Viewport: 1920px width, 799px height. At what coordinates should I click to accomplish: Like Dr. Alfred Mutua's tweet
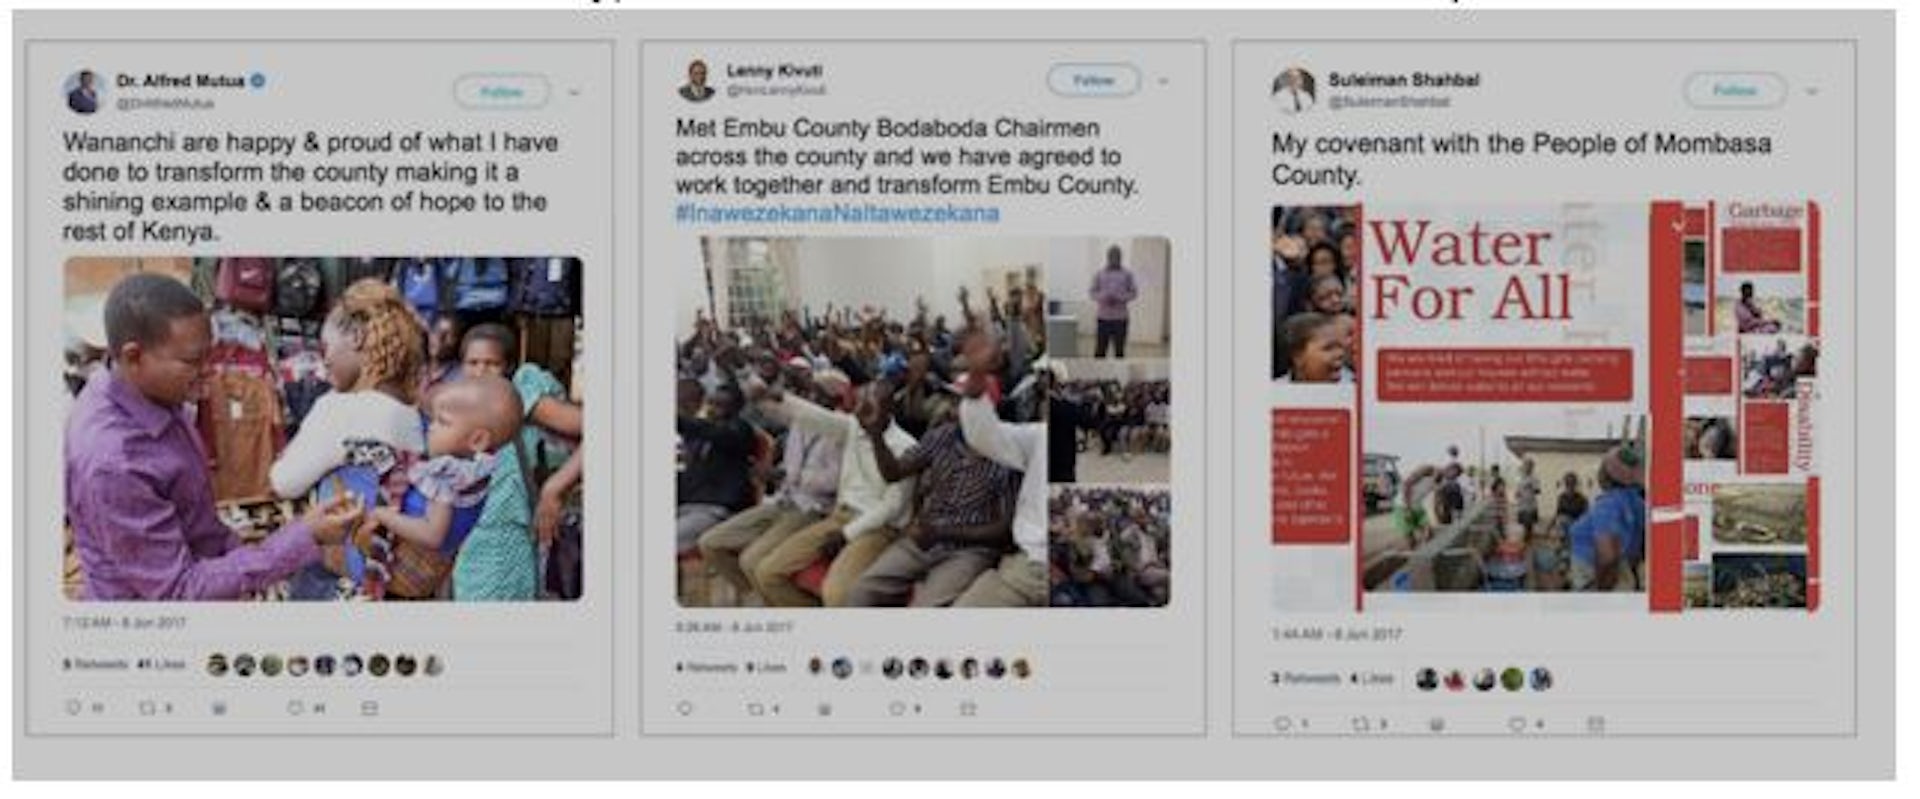(x=295, y=708)
